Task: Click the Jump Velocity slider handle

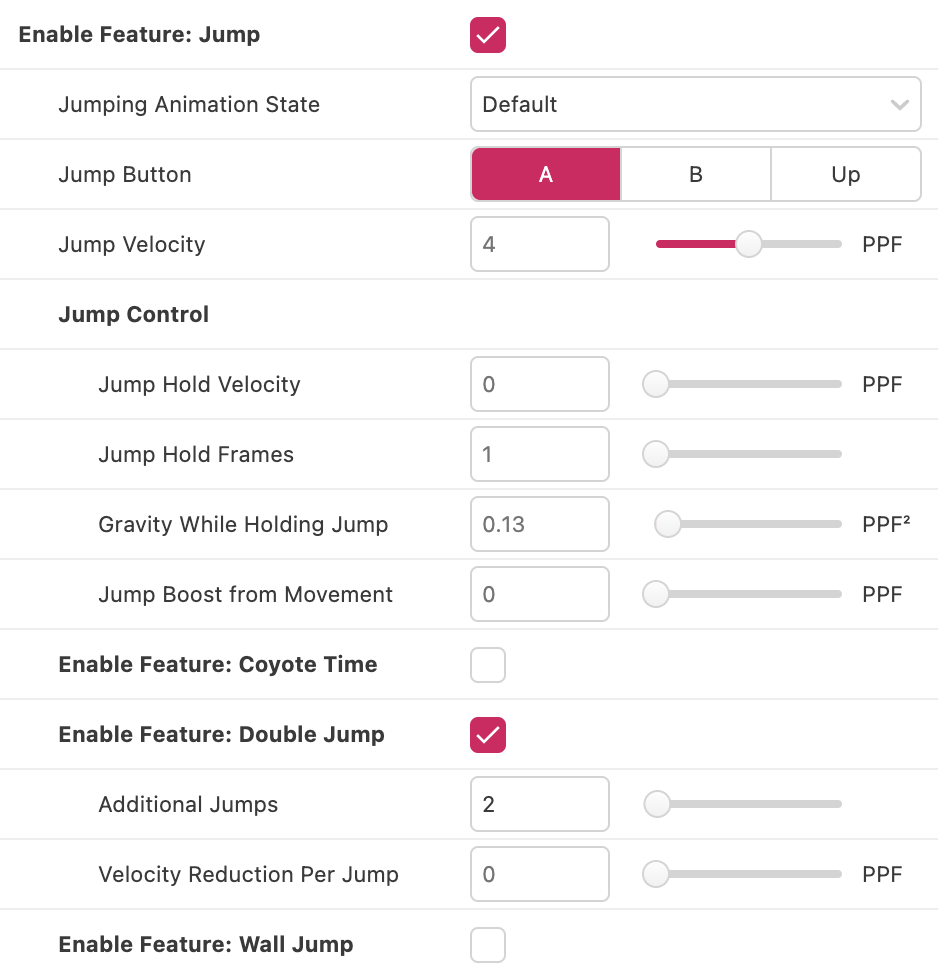Action: (748, 245)
